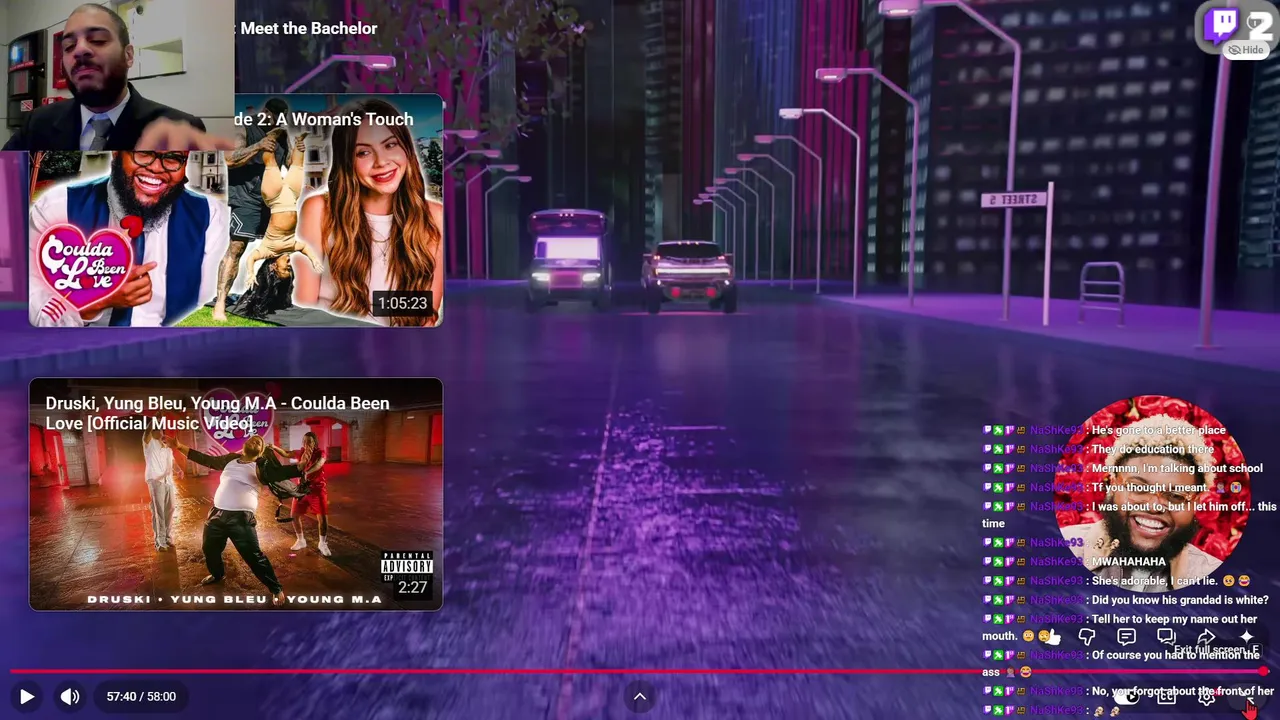
Task: Open 'A Woman's Touch' suggested video
Action: click(236, 210)
